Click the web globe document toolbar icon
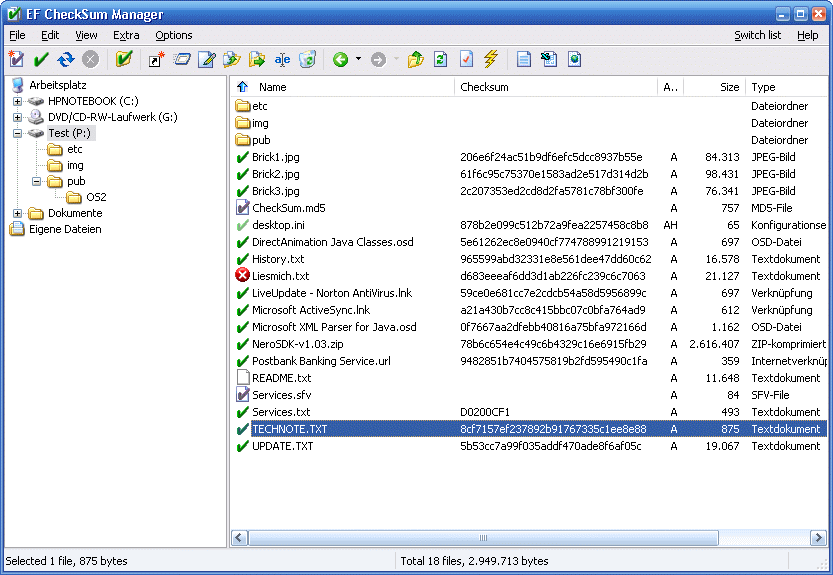This screenshot has width=833, height=575. click(x=574, y=59)
